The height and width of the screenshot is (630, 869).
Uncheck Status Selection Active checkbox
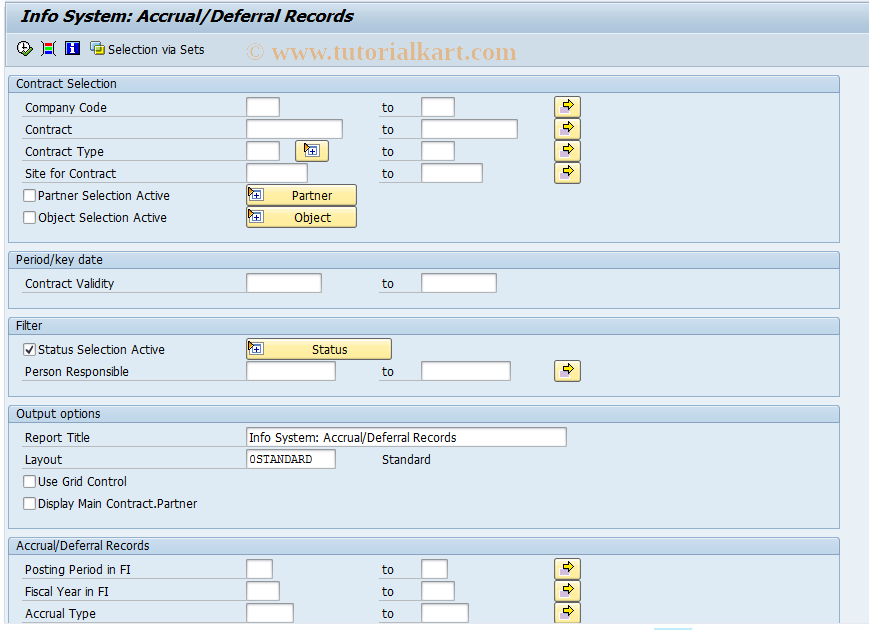pos(29,350)
